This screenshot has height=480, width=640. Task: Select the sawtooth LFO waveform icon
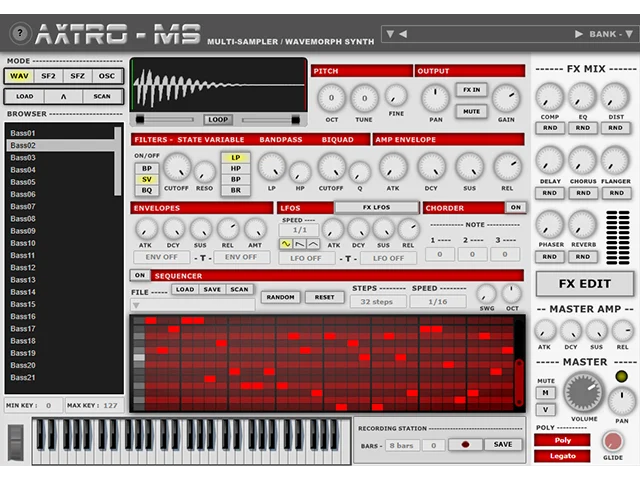click(300, 244)
